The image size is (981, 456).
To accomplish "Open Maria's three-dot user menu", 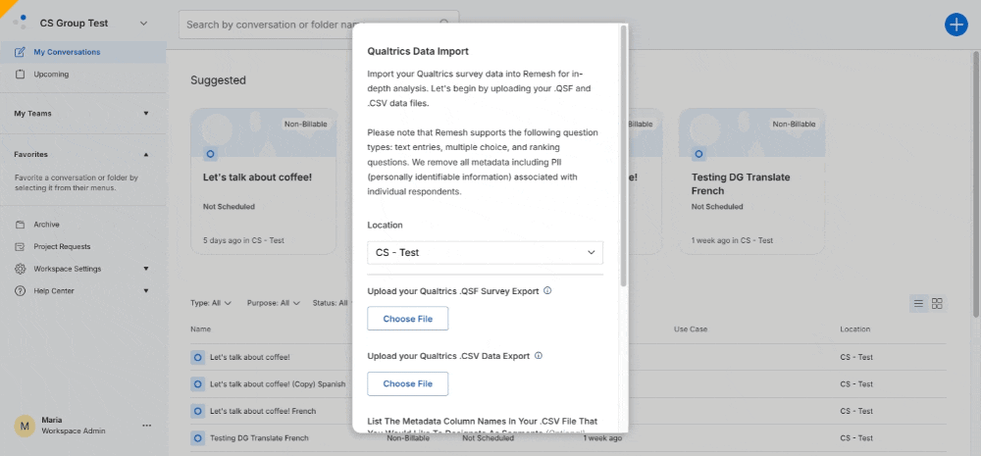I will pos(146,425).
